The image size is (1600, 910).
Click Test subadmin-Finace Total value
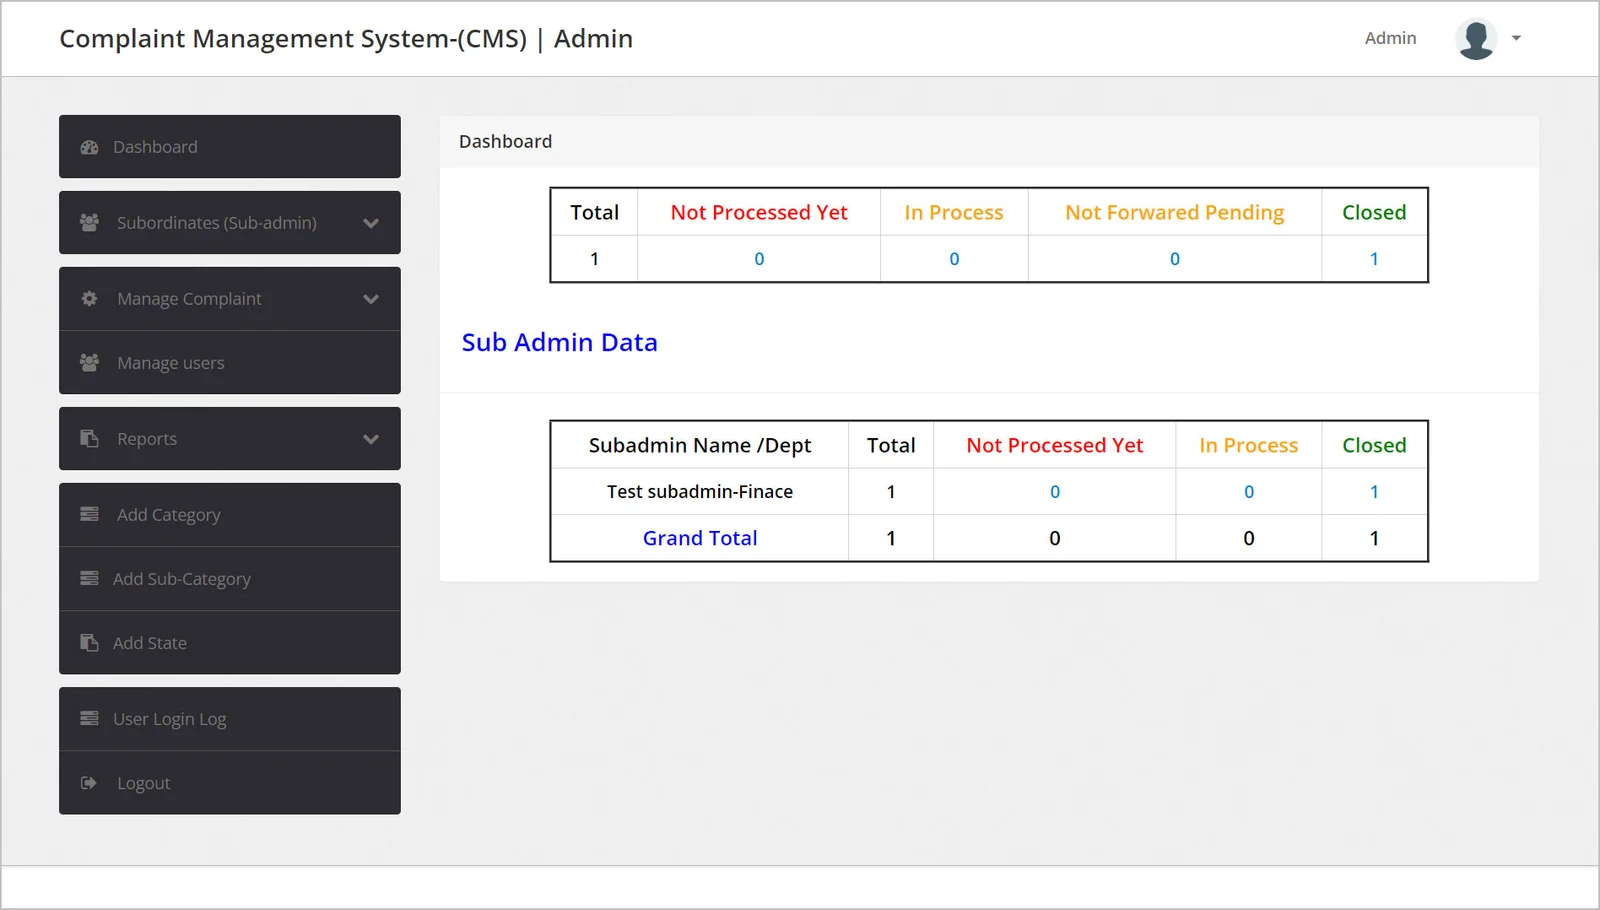pos(891,492)
